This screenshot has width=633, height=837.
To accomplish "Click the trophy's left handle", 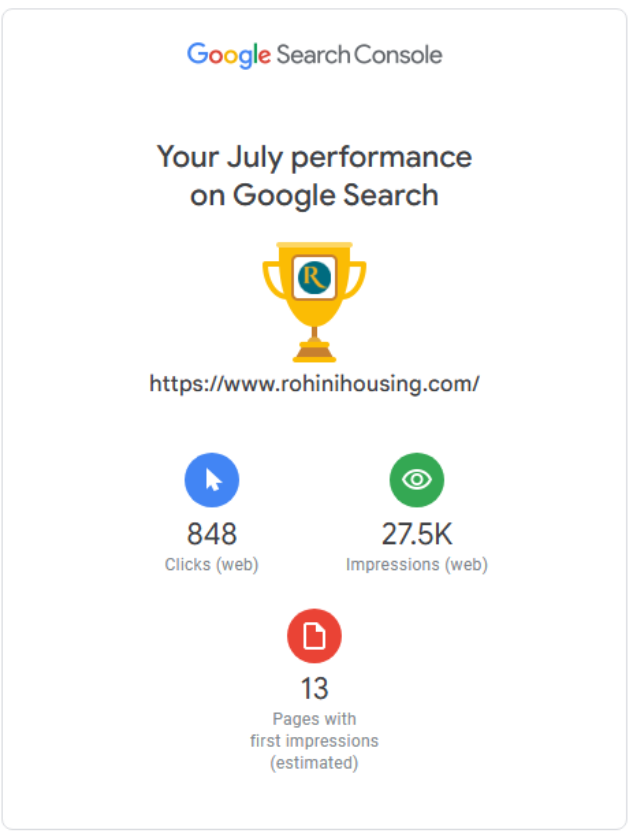I will [274, 279].
